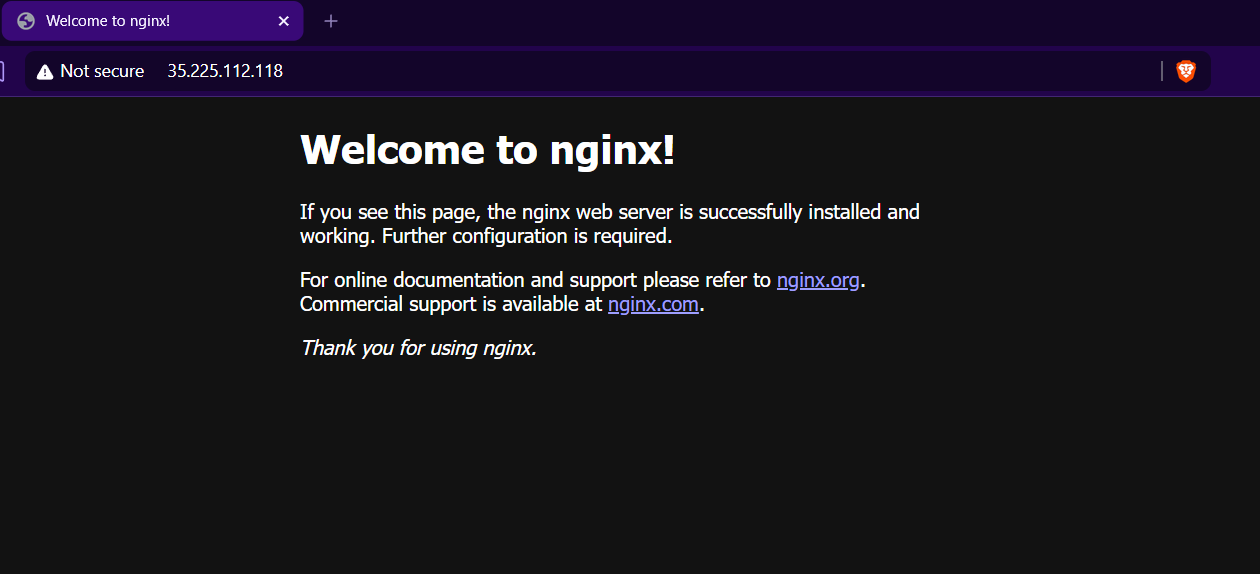Viewport: 1260px width, 574px height.
Task: Click the globe favicon in the tab
Action: (x=26, y=21)
